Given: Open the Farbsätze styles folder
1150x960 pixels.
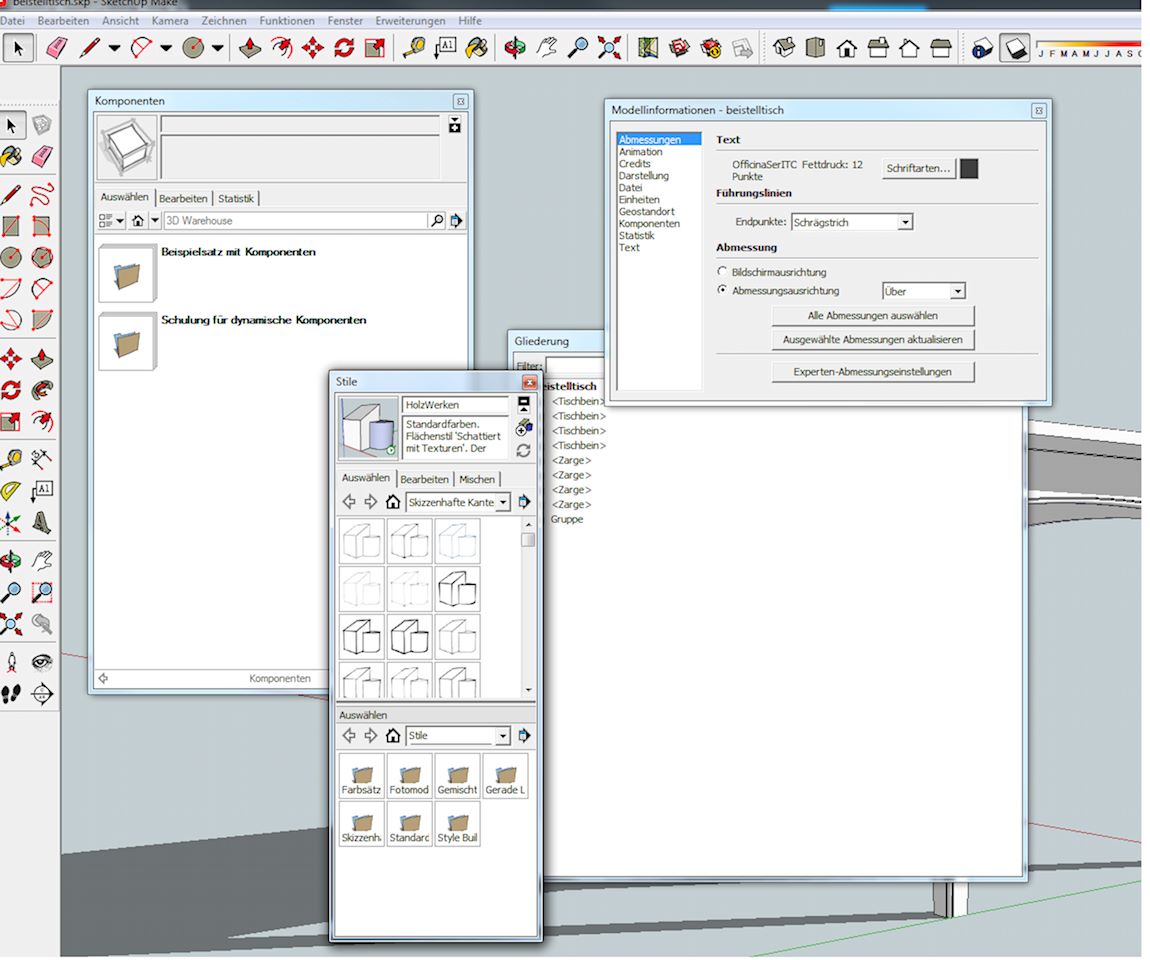Looking at the screenshot, I should pos(361,776).
